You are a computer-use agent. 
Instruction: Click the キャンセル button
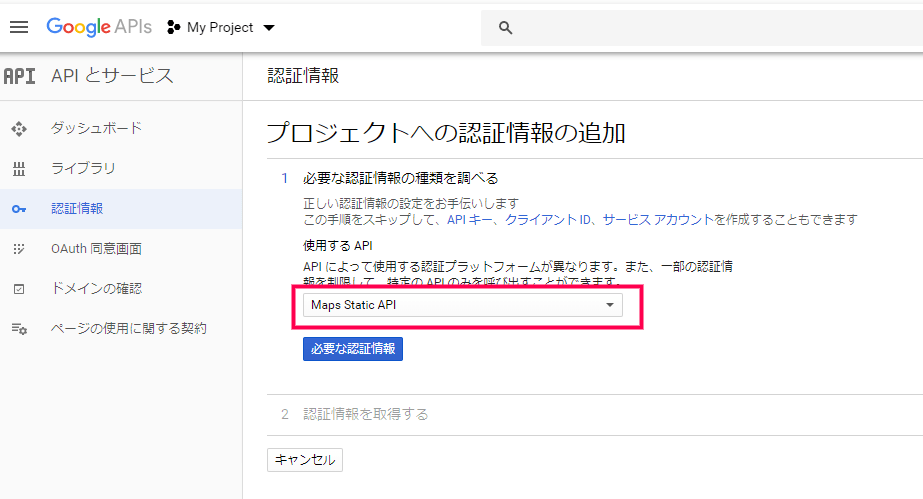305,460
